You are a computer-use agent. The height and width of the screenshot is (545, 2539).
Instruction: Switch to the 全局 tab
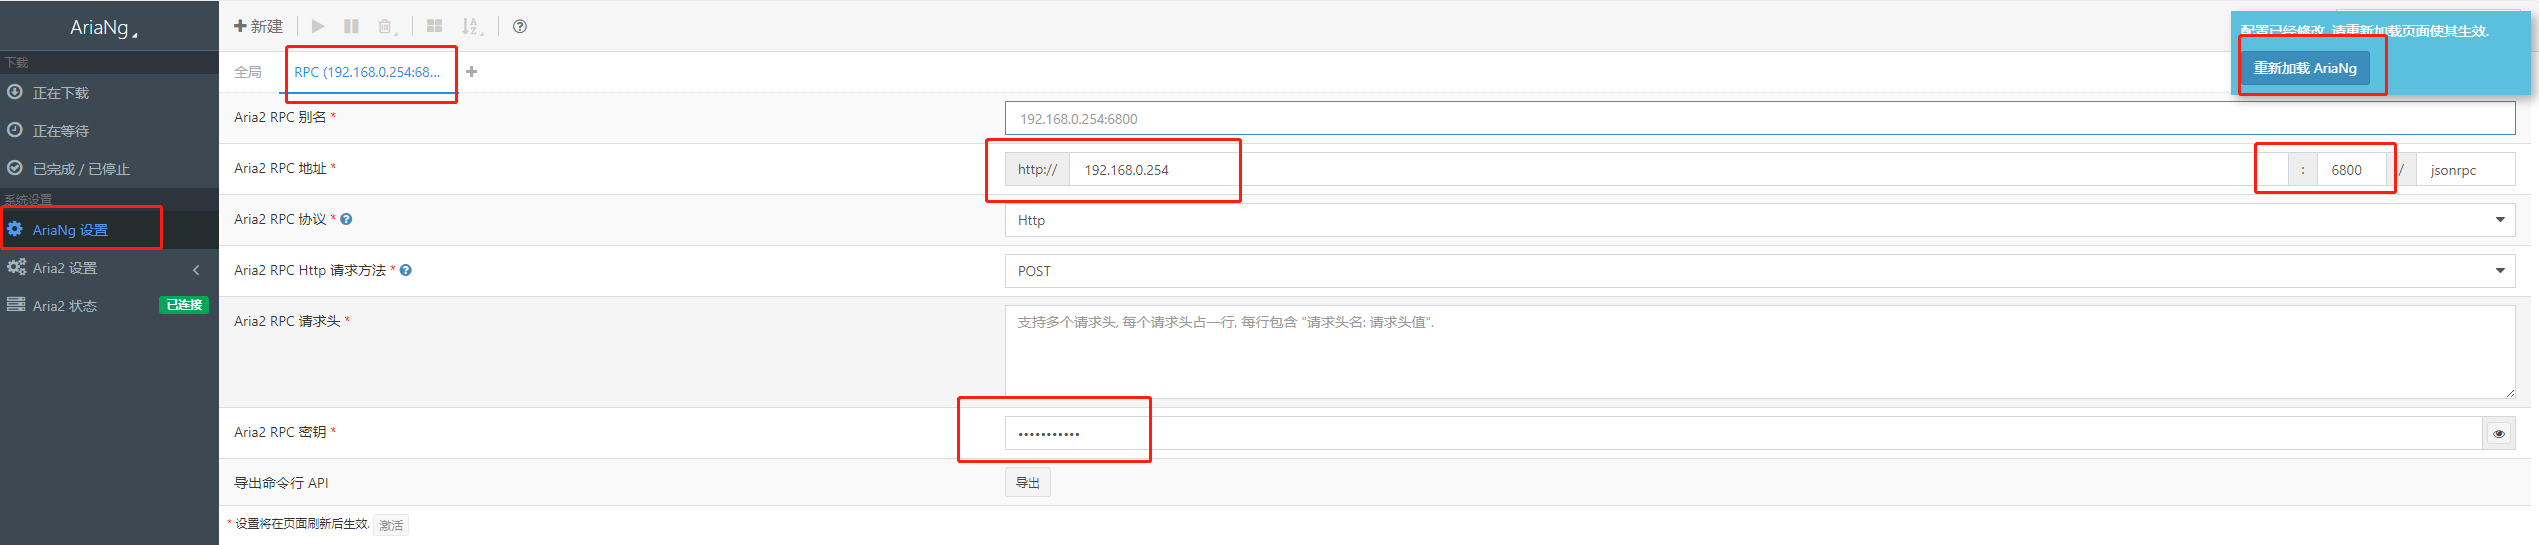[x=248, y=72]
